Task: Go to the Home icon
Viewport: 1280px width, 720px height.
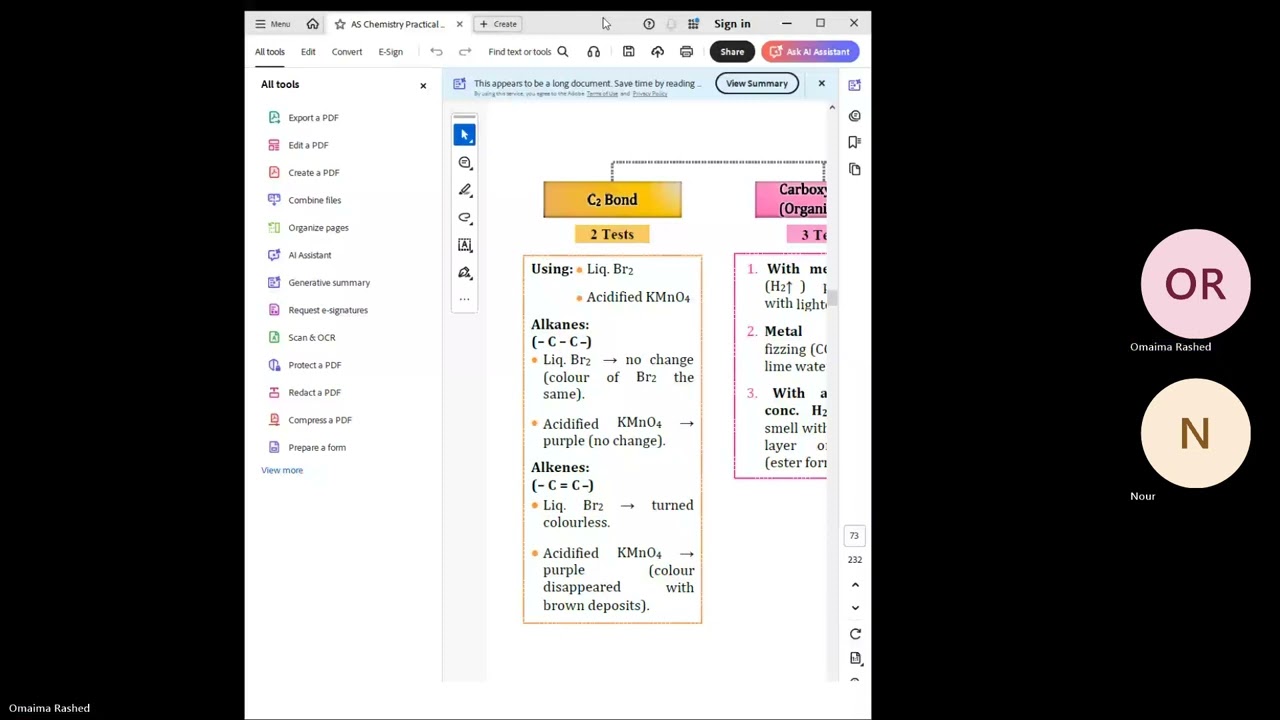Action: point(312,24)
